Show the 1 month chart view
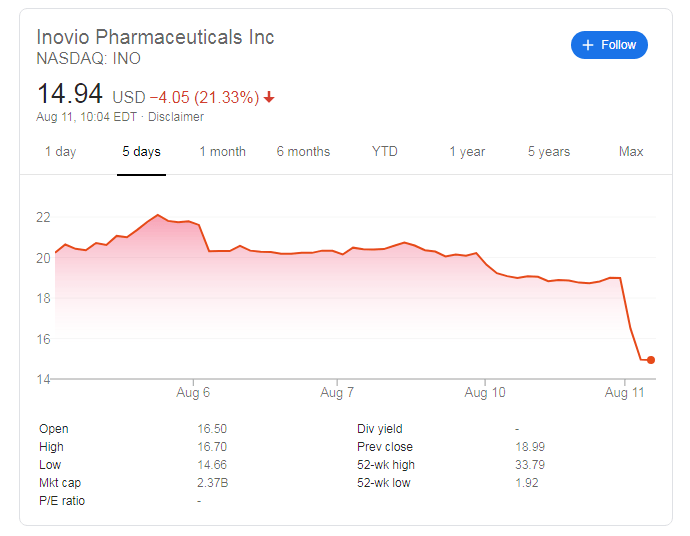 click(x=223, y=151)
